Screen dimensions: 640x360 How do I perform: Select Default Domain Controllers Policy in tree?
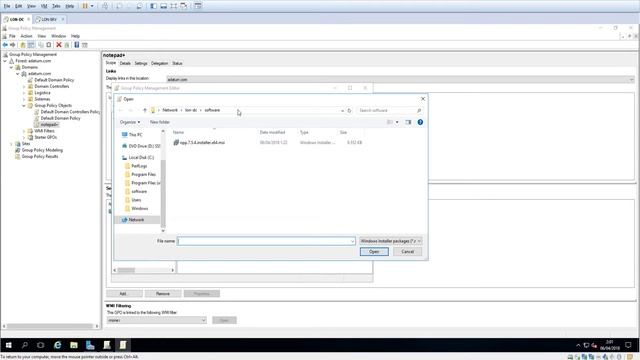coord(69,112)
